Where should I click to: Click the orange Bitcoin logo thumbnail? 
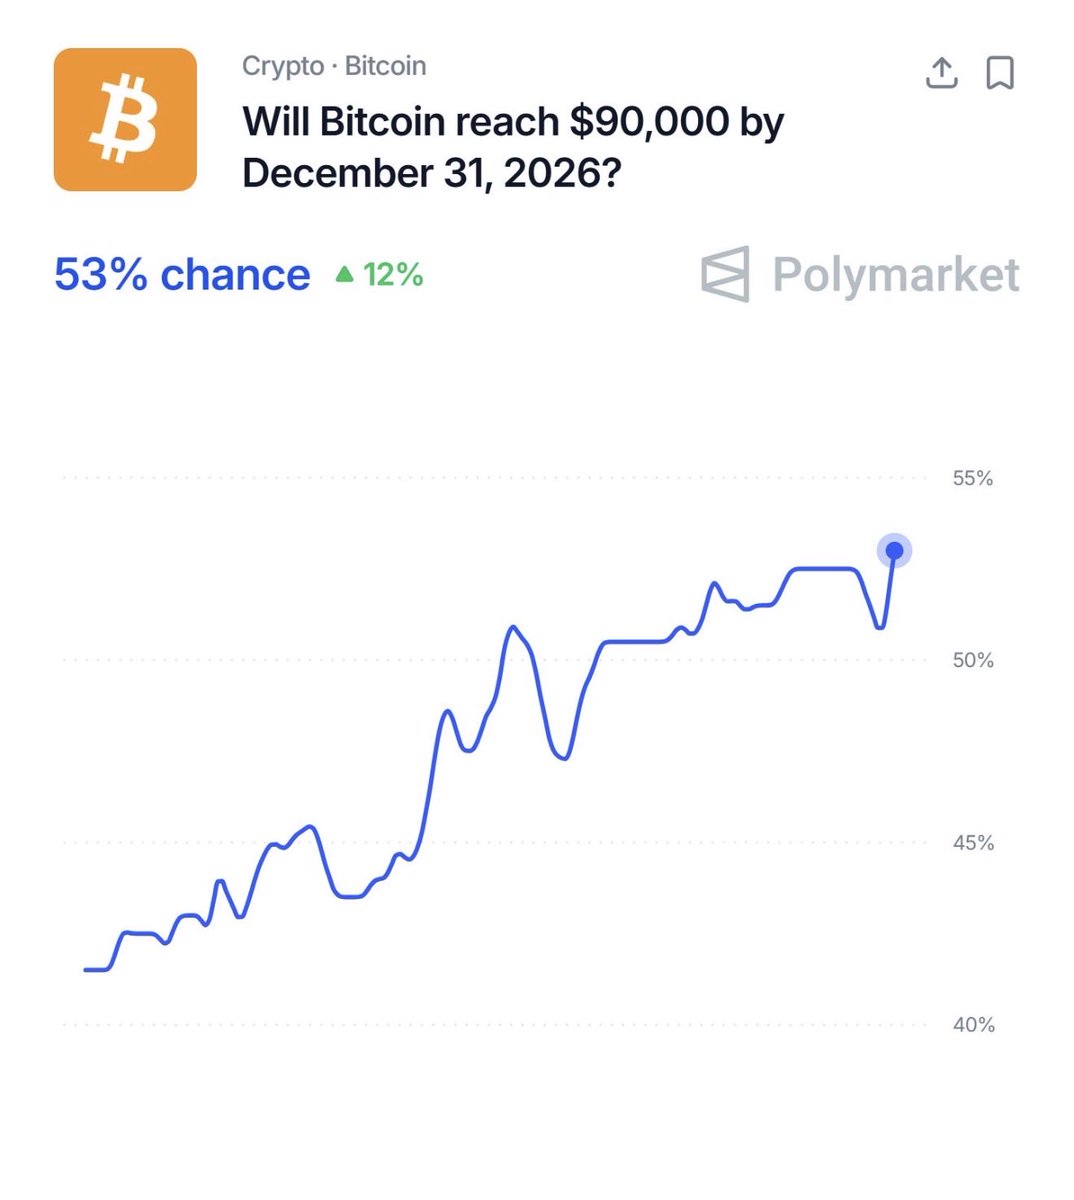[x=125, y=119]
